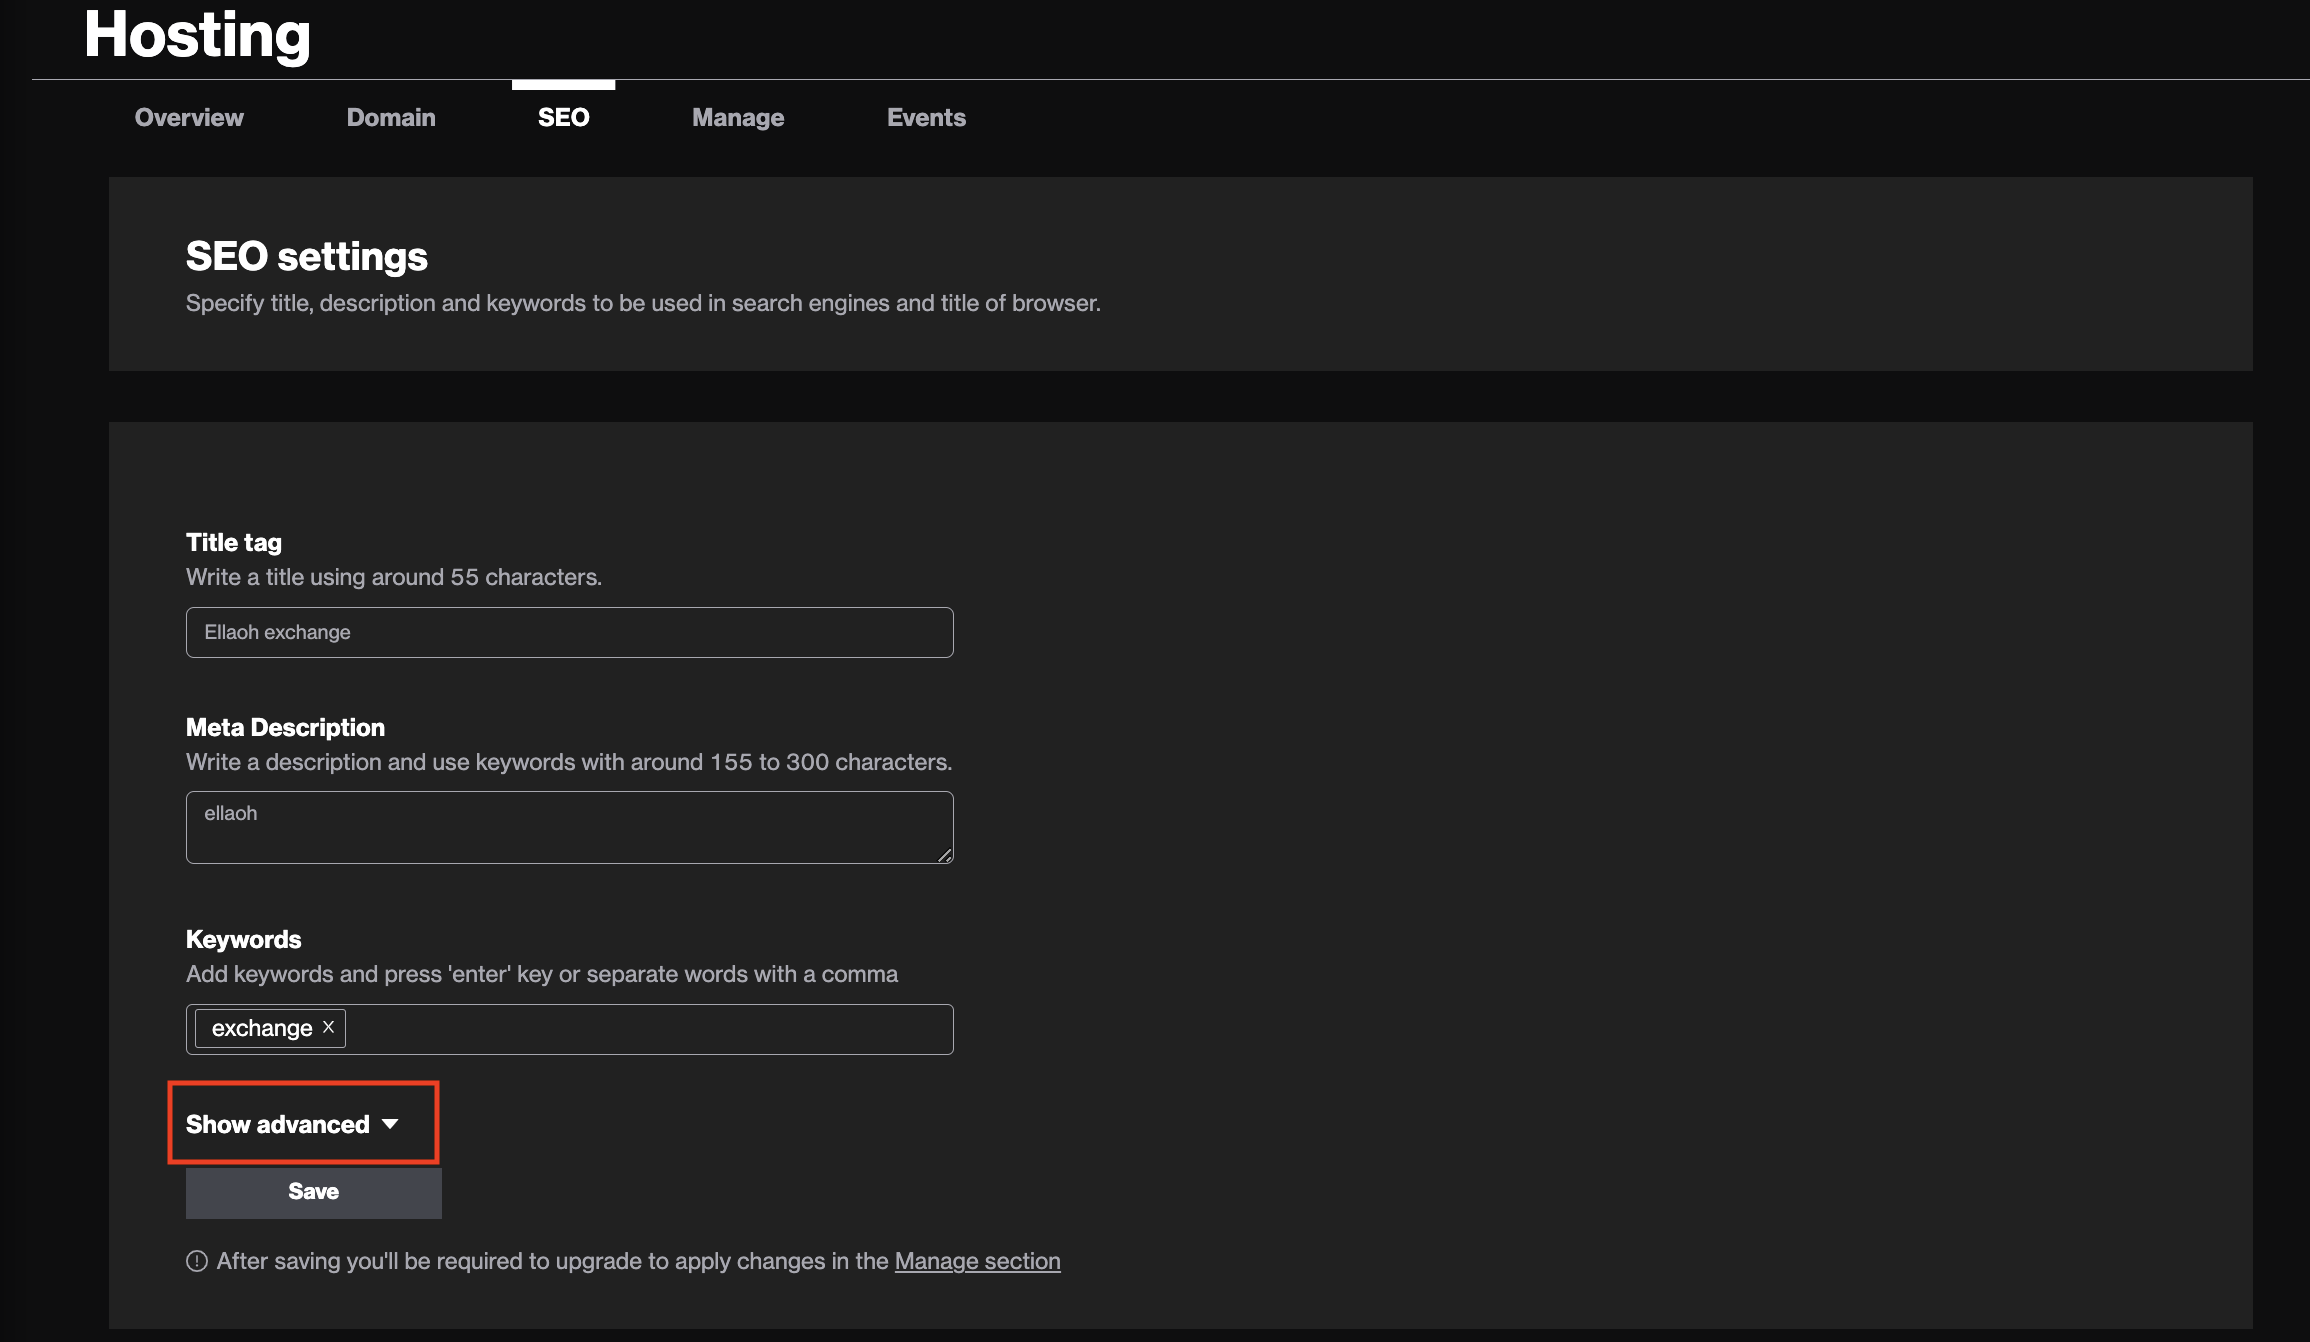Viewport: 2310px width, 1342px height.
Task: Follow the Manage section link
Action: point(977,1261)
